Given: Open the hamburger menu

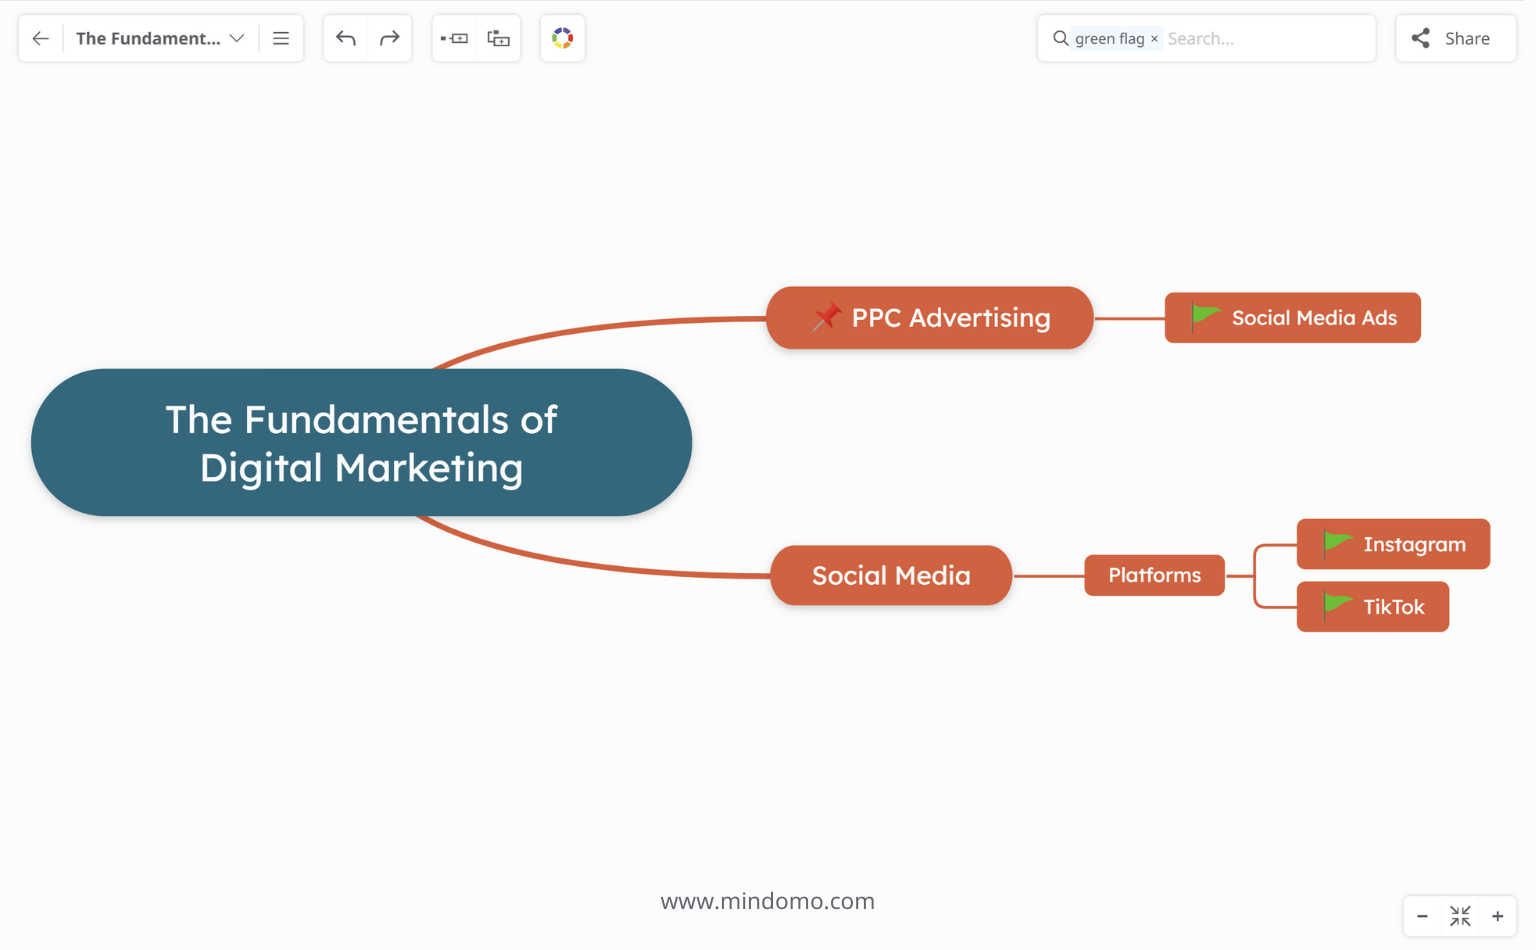Looking at the screenshot, I should (281, 39).
